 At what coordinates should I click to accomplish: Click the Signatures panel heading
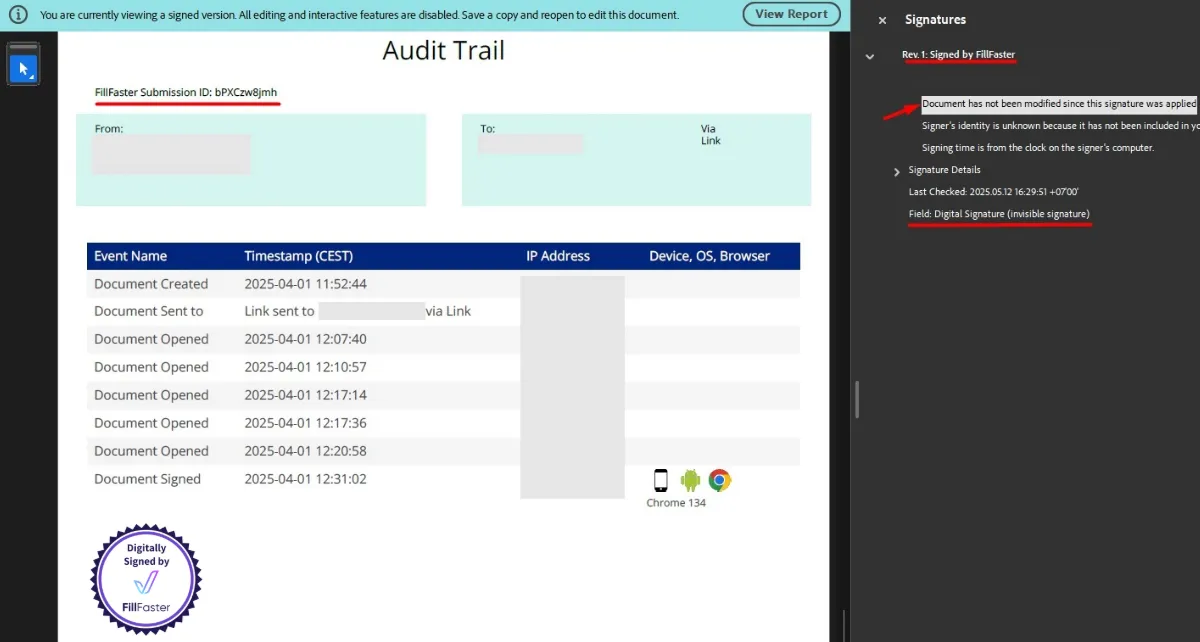[x=935, y=19]
